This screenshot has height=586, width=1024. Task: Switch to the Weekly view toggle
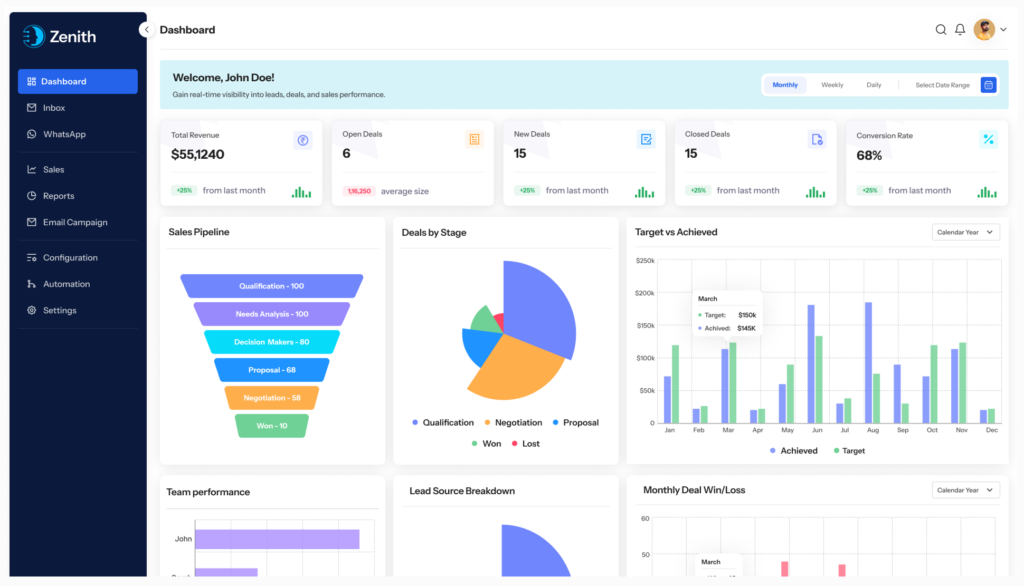click(x=832, y=85)
